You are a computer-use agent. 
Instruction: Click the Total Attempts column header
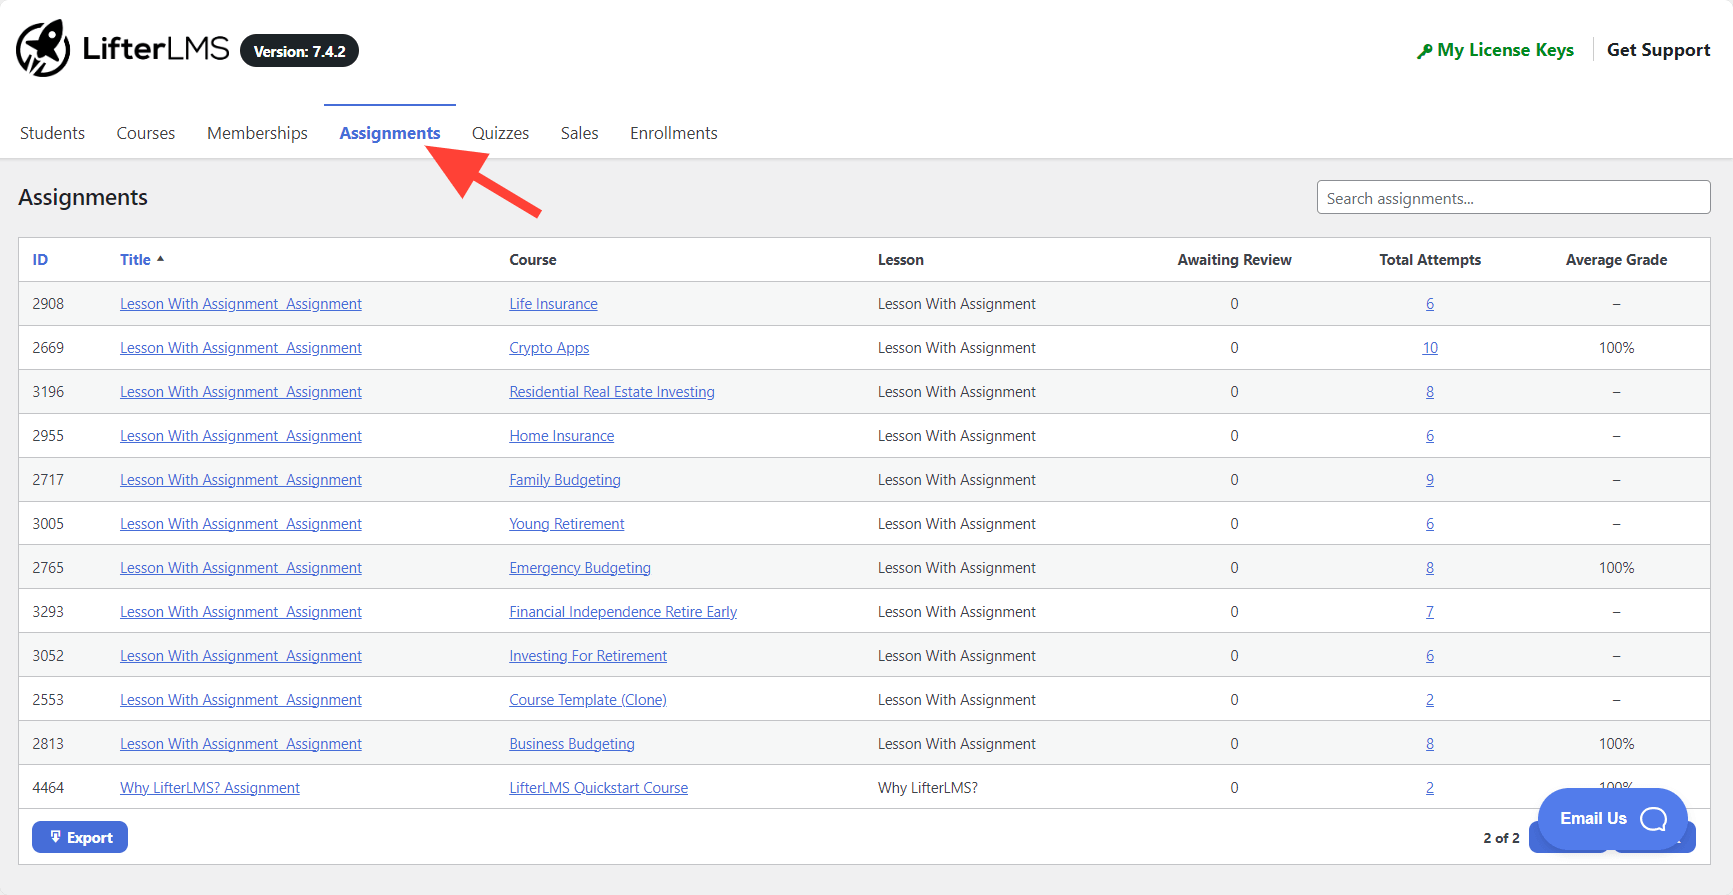[1430, 260]
